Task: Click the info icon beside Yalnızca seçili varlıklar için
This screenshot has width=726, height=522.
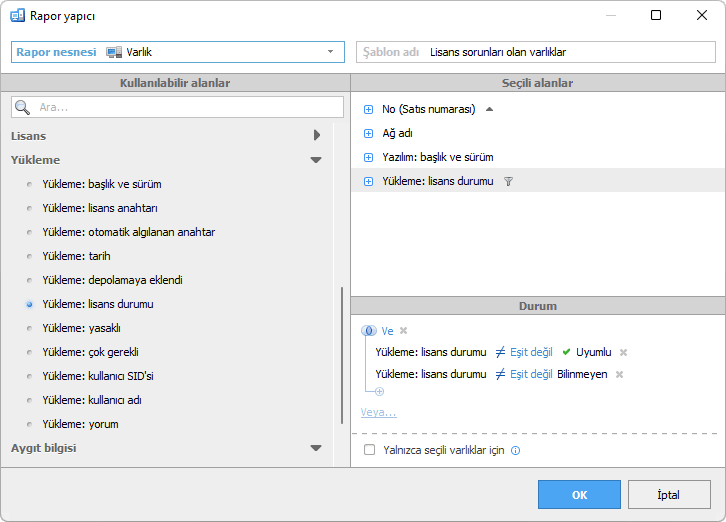Action: click(x=515, y=450)
